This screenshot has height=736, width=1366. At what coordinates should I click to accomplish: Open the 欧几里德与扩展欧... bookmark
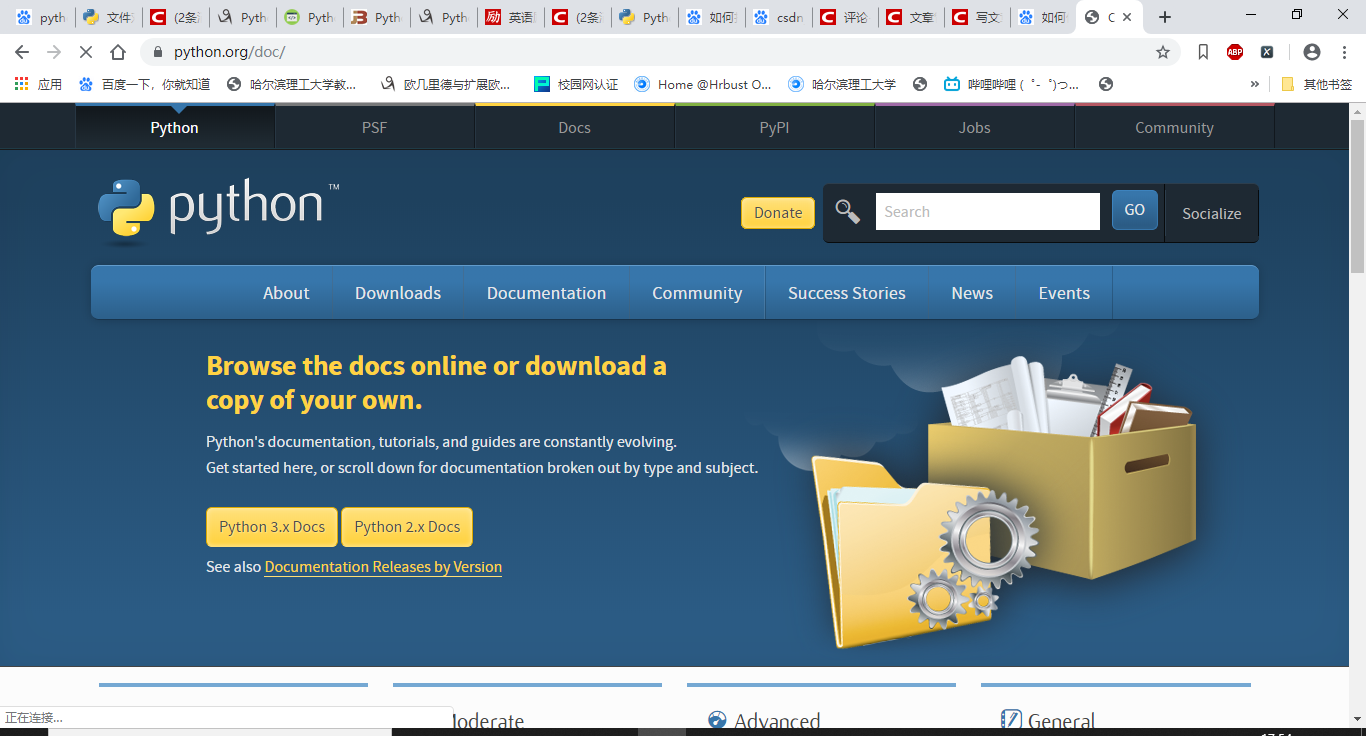(446, 84)
